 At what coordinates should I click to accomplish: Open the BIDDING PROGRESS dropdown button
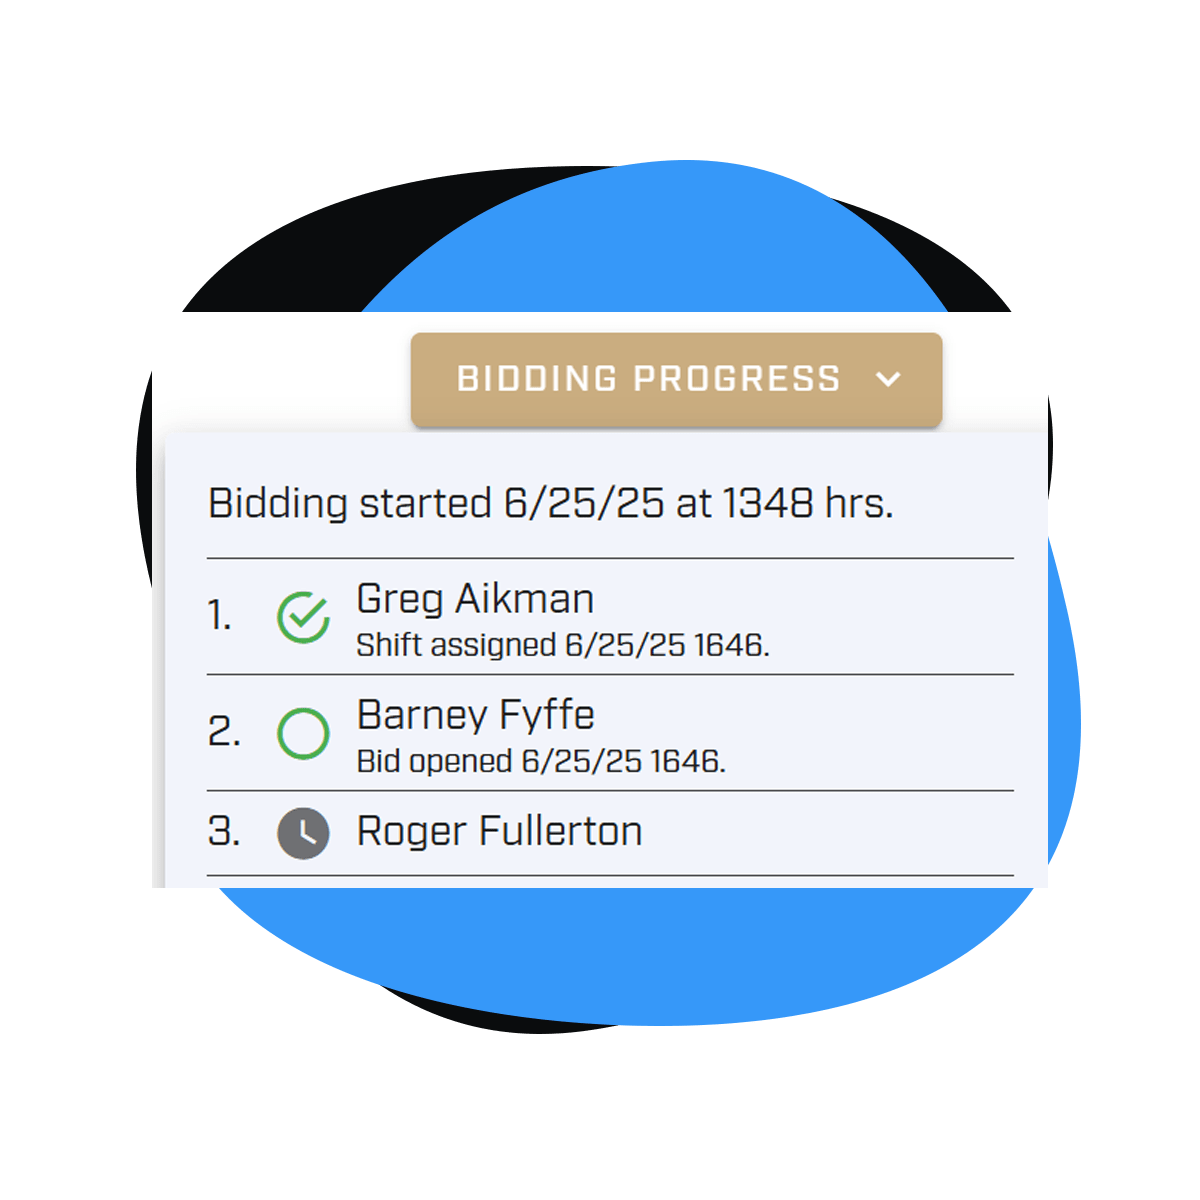point(677,380)
